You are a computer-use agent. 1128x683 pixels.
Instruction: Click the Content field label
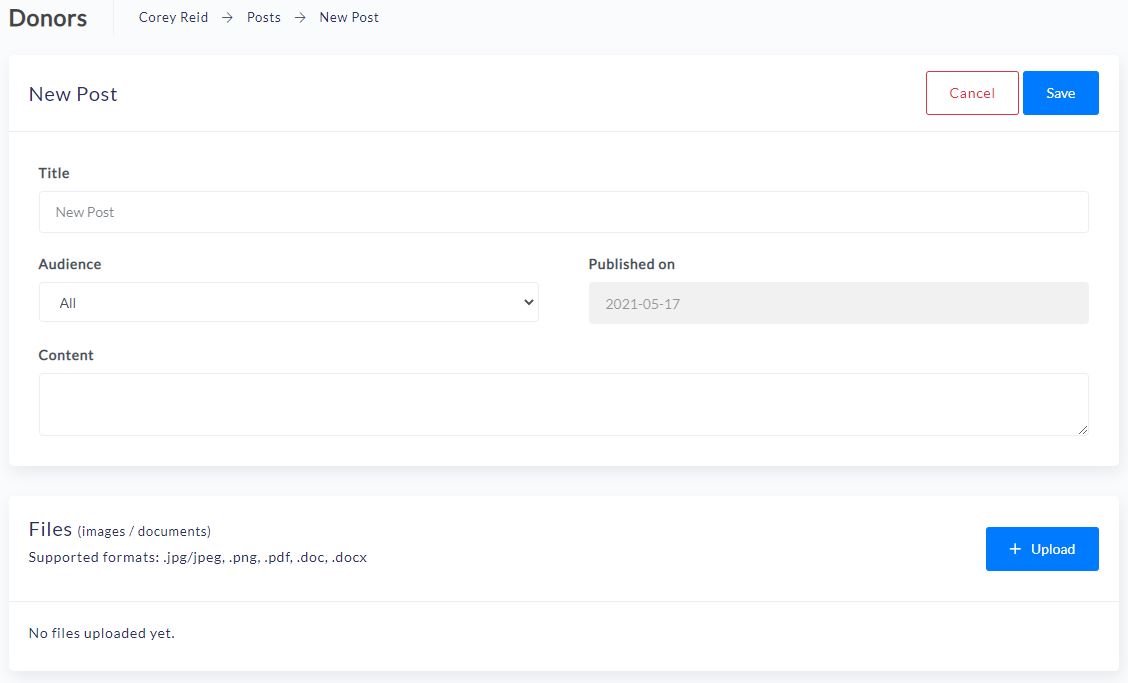tap(66, 355)
